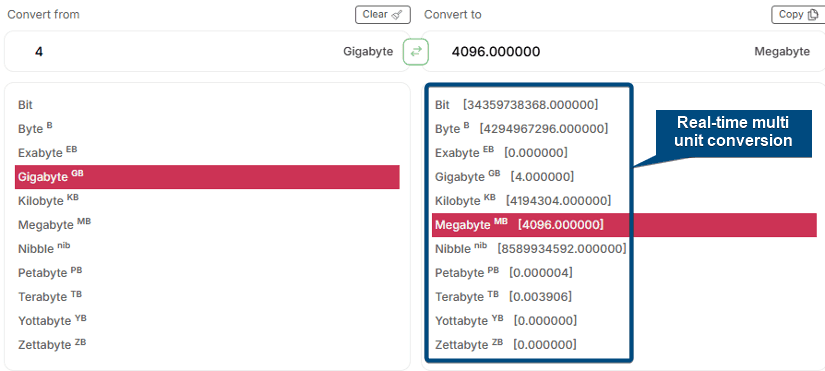Select Megabyte in Convert from list
Image resolution: width=825 pixels, height=371 pixels.
pyautogui.click(x=207, y=225)
